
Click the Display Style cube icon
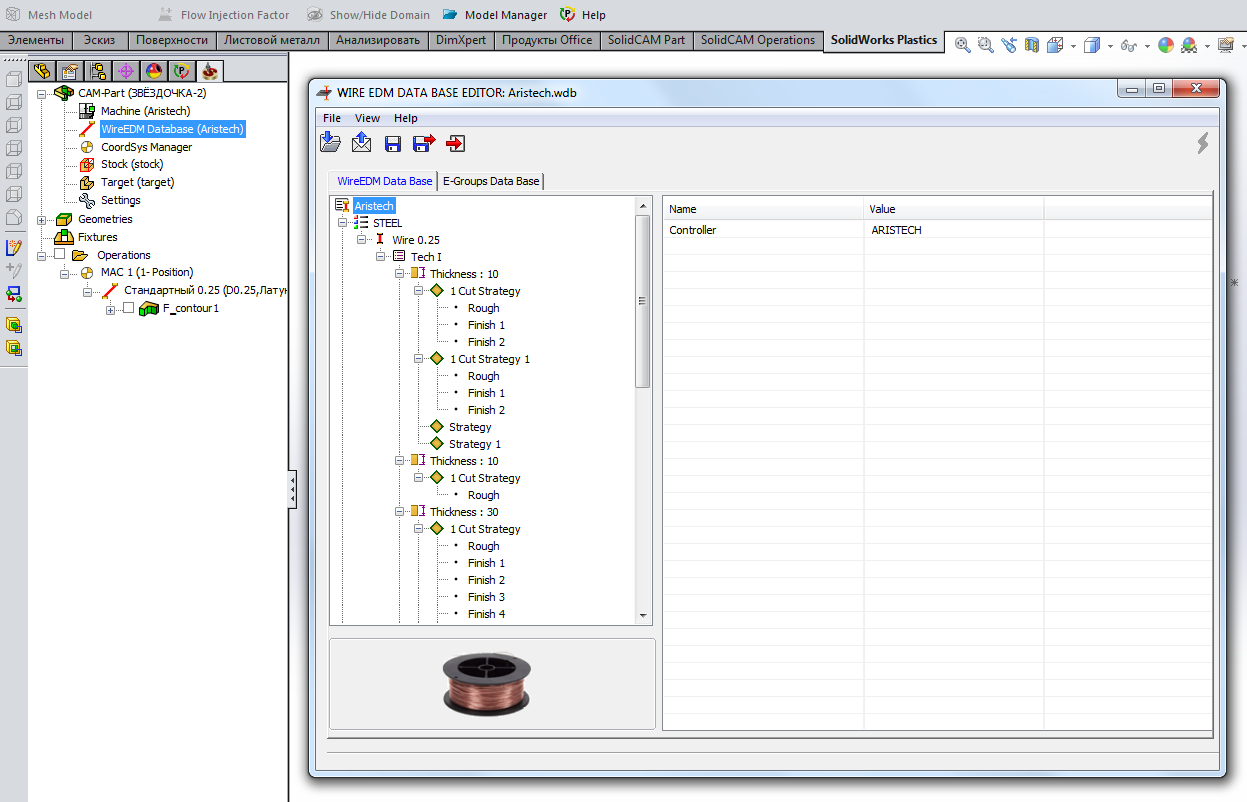coord(1092,45)
